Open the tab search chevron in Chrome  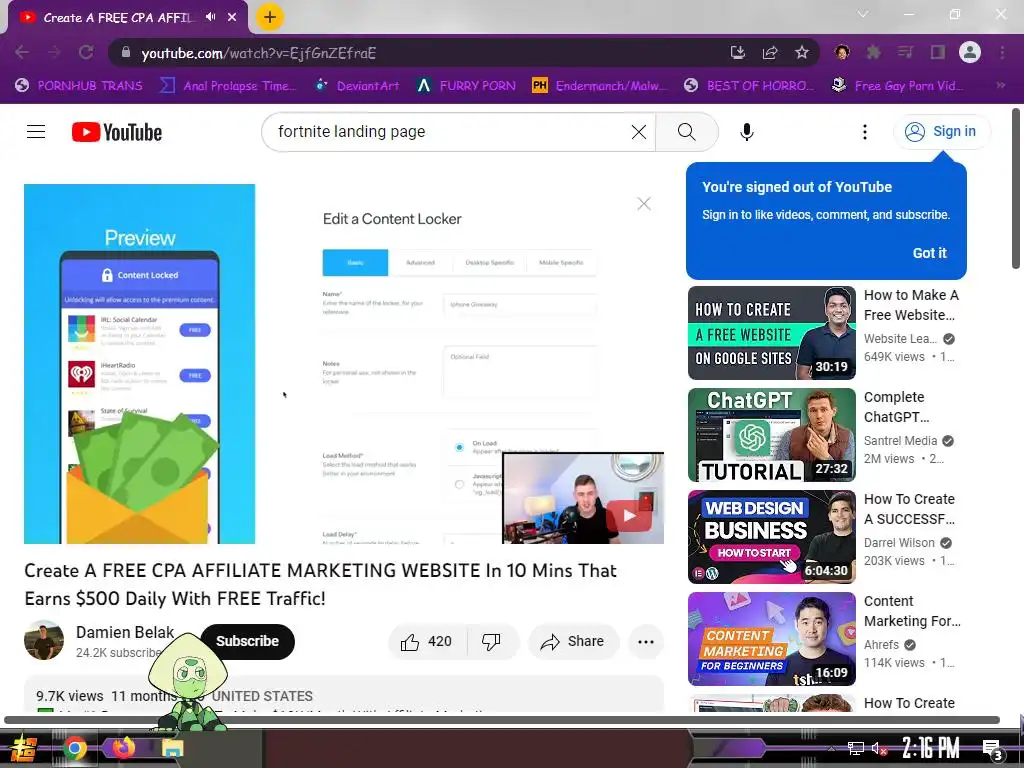point(863,14)
